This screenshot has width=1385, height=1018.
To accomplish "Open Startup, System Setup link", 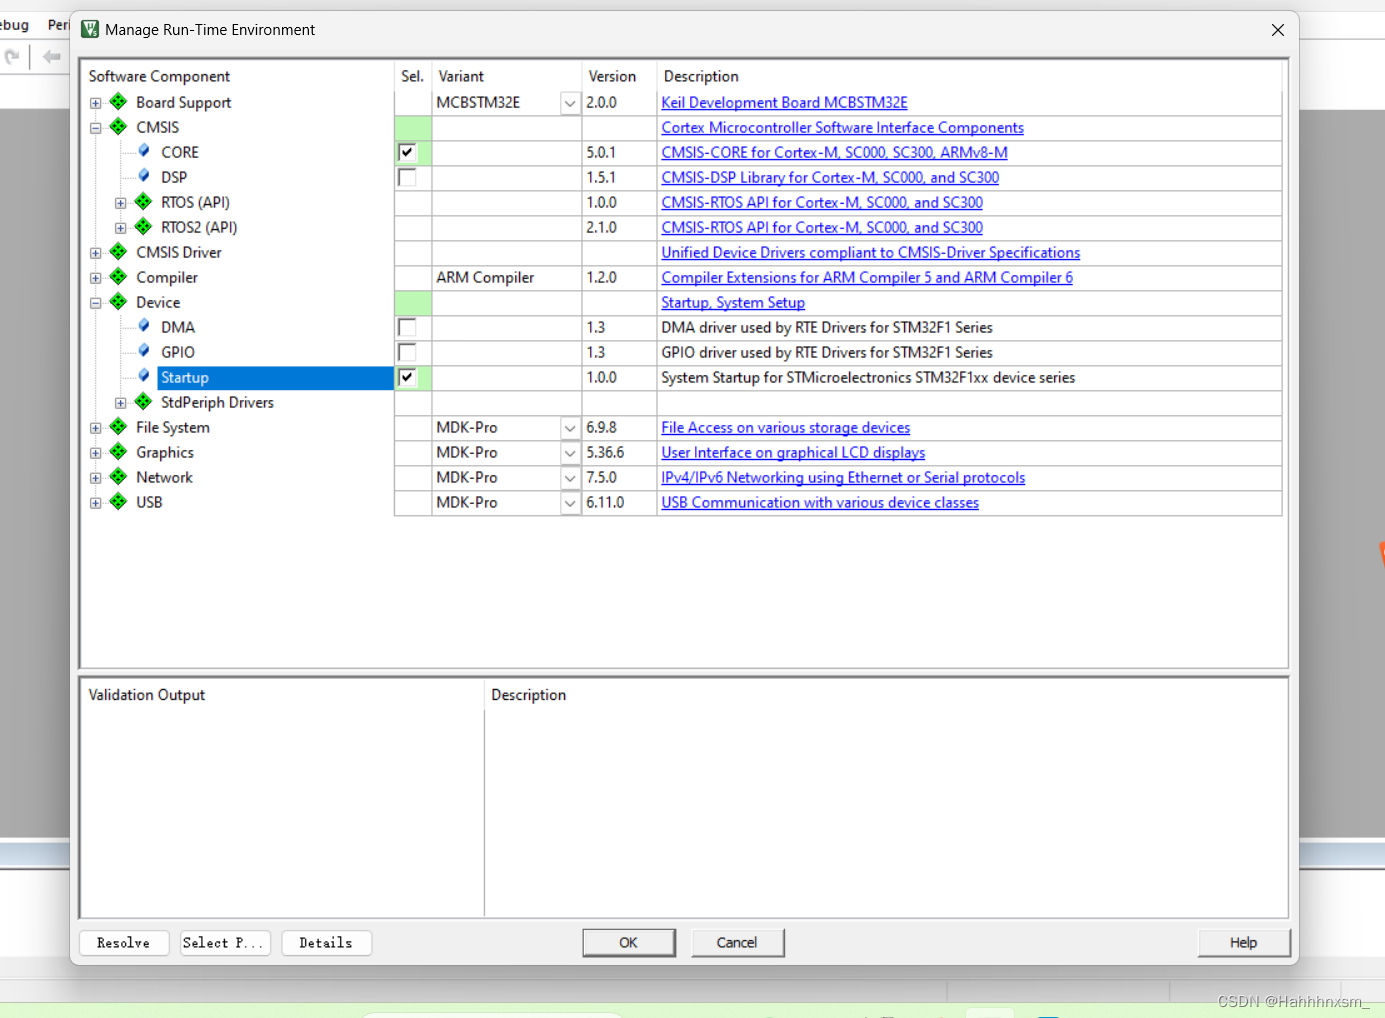I will pos(733,303).
